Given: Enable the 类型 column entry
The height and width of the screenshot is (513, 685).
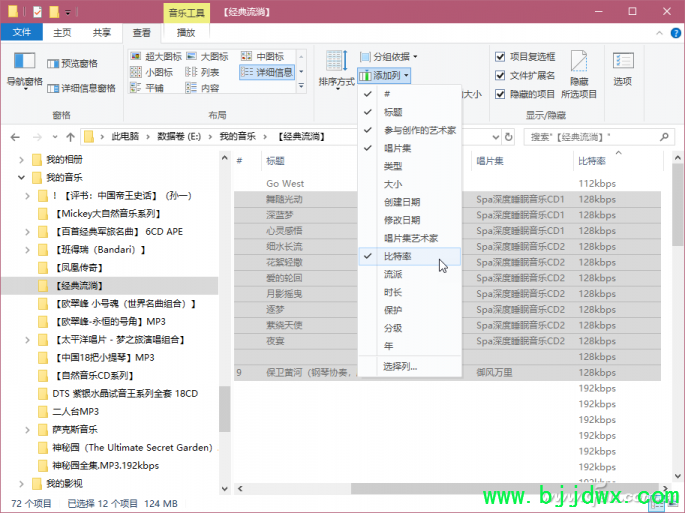Looking at the screenshot, I should pos(409,166).
